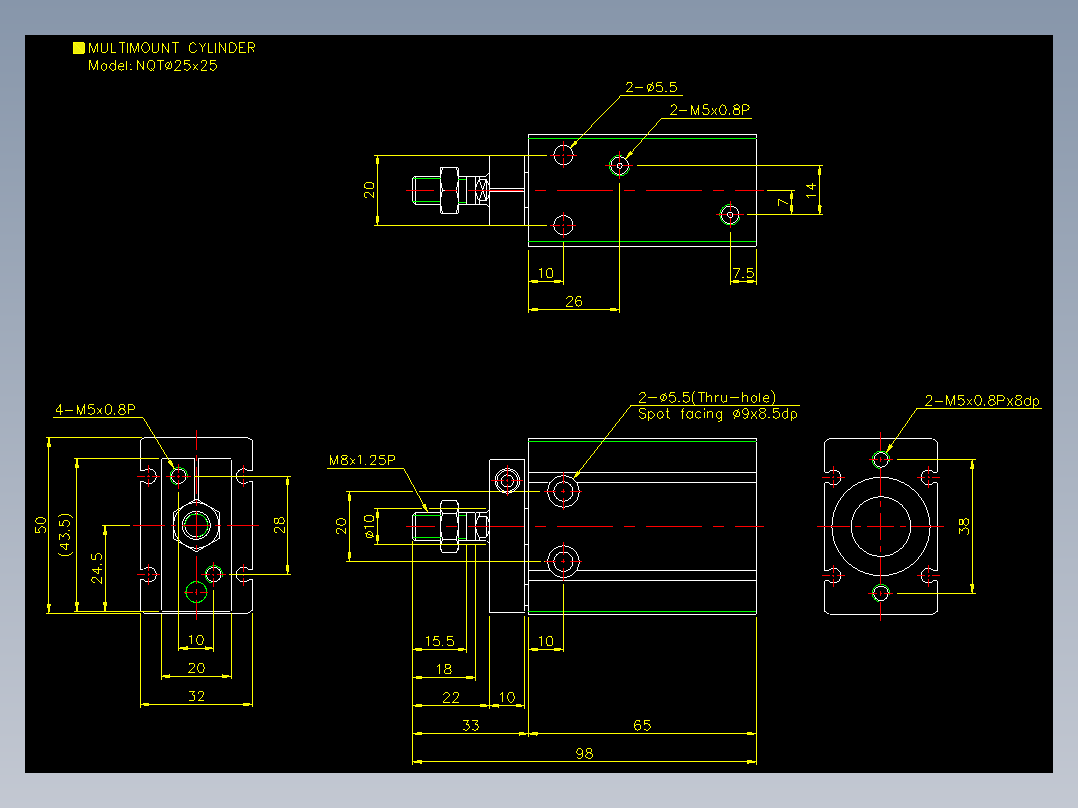Screen dimensions: 1078x808
Task: Click the ø10 rod diameter dimension
Action: 369,526
